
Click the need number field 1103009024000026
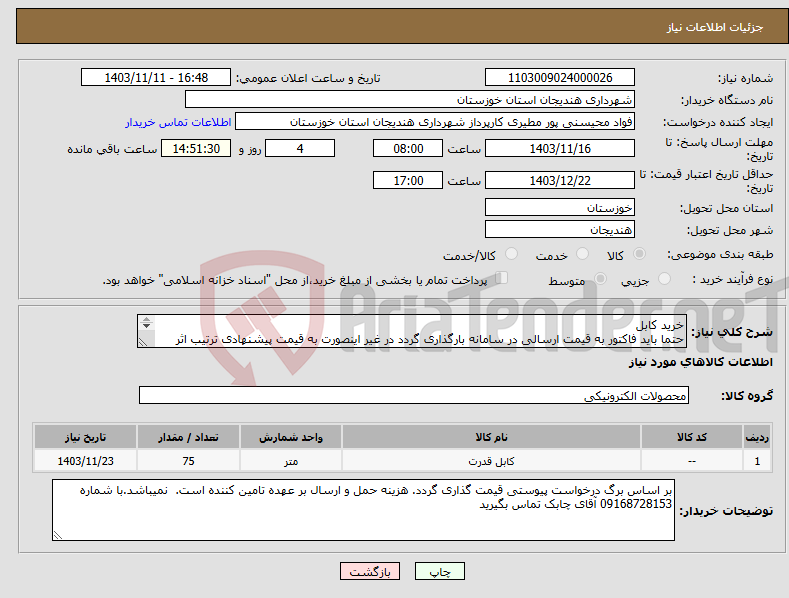(560, 78)
